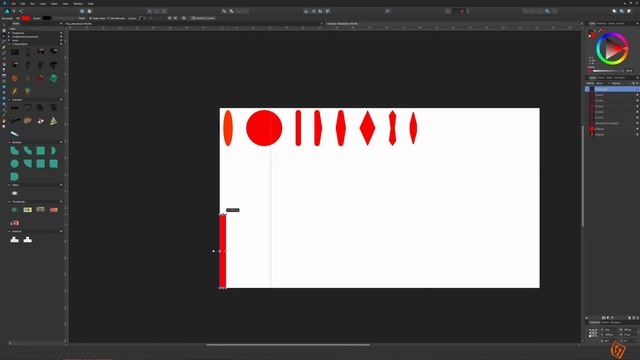Image resolution: width=640 pixels, height=360 pixels.
Task: Select the teal circle asset thumbnail
Action: click(x=15, y=164)
